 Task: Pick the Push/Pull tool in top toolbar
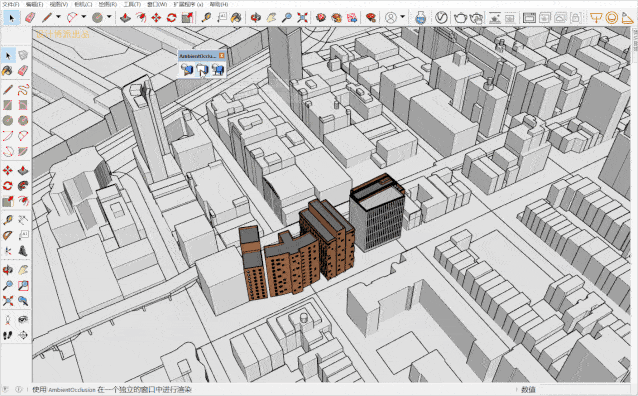[x=125, y=18]
